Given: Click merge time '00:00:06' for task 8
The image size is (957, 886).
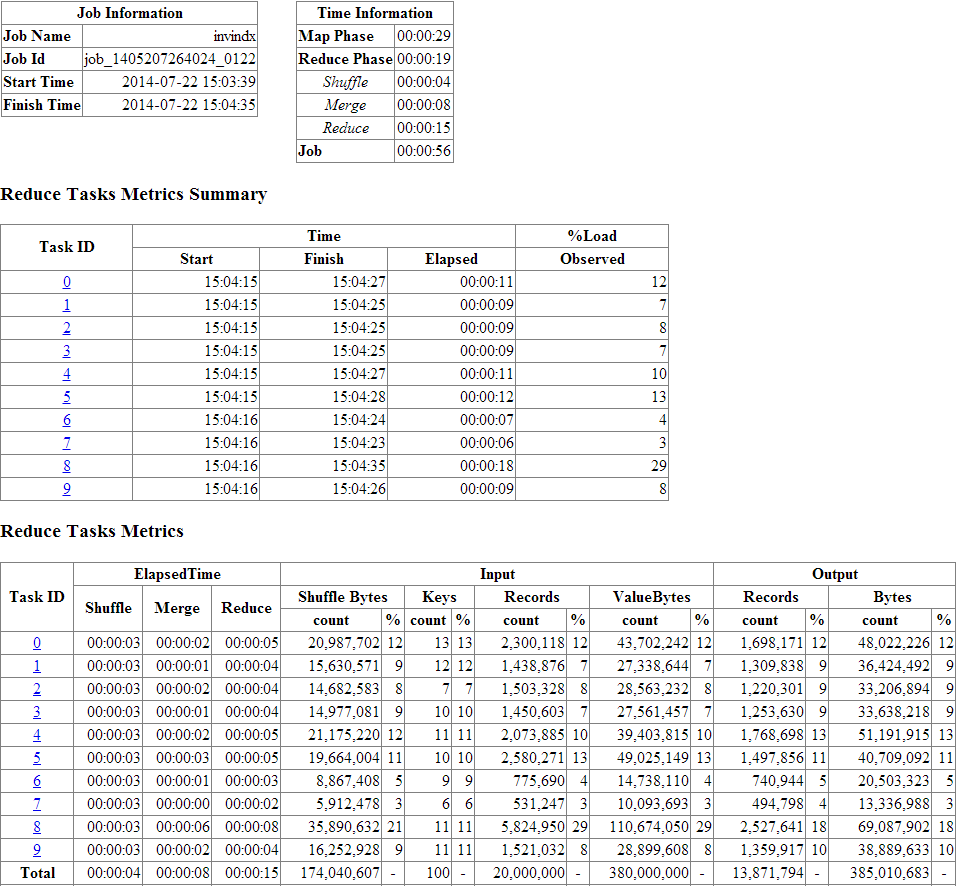Looking at the screenshot, I should (x=182, y=827).
